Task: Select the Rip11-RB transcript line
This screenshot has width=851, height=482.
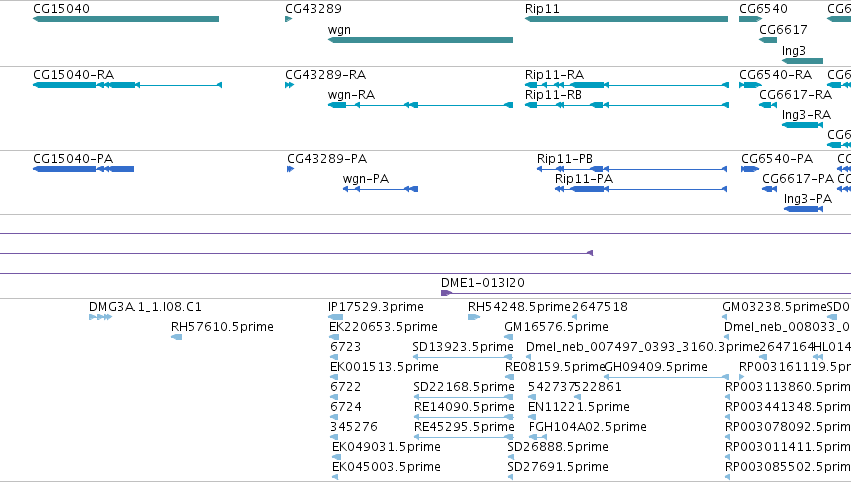Action: click(627, 105)
